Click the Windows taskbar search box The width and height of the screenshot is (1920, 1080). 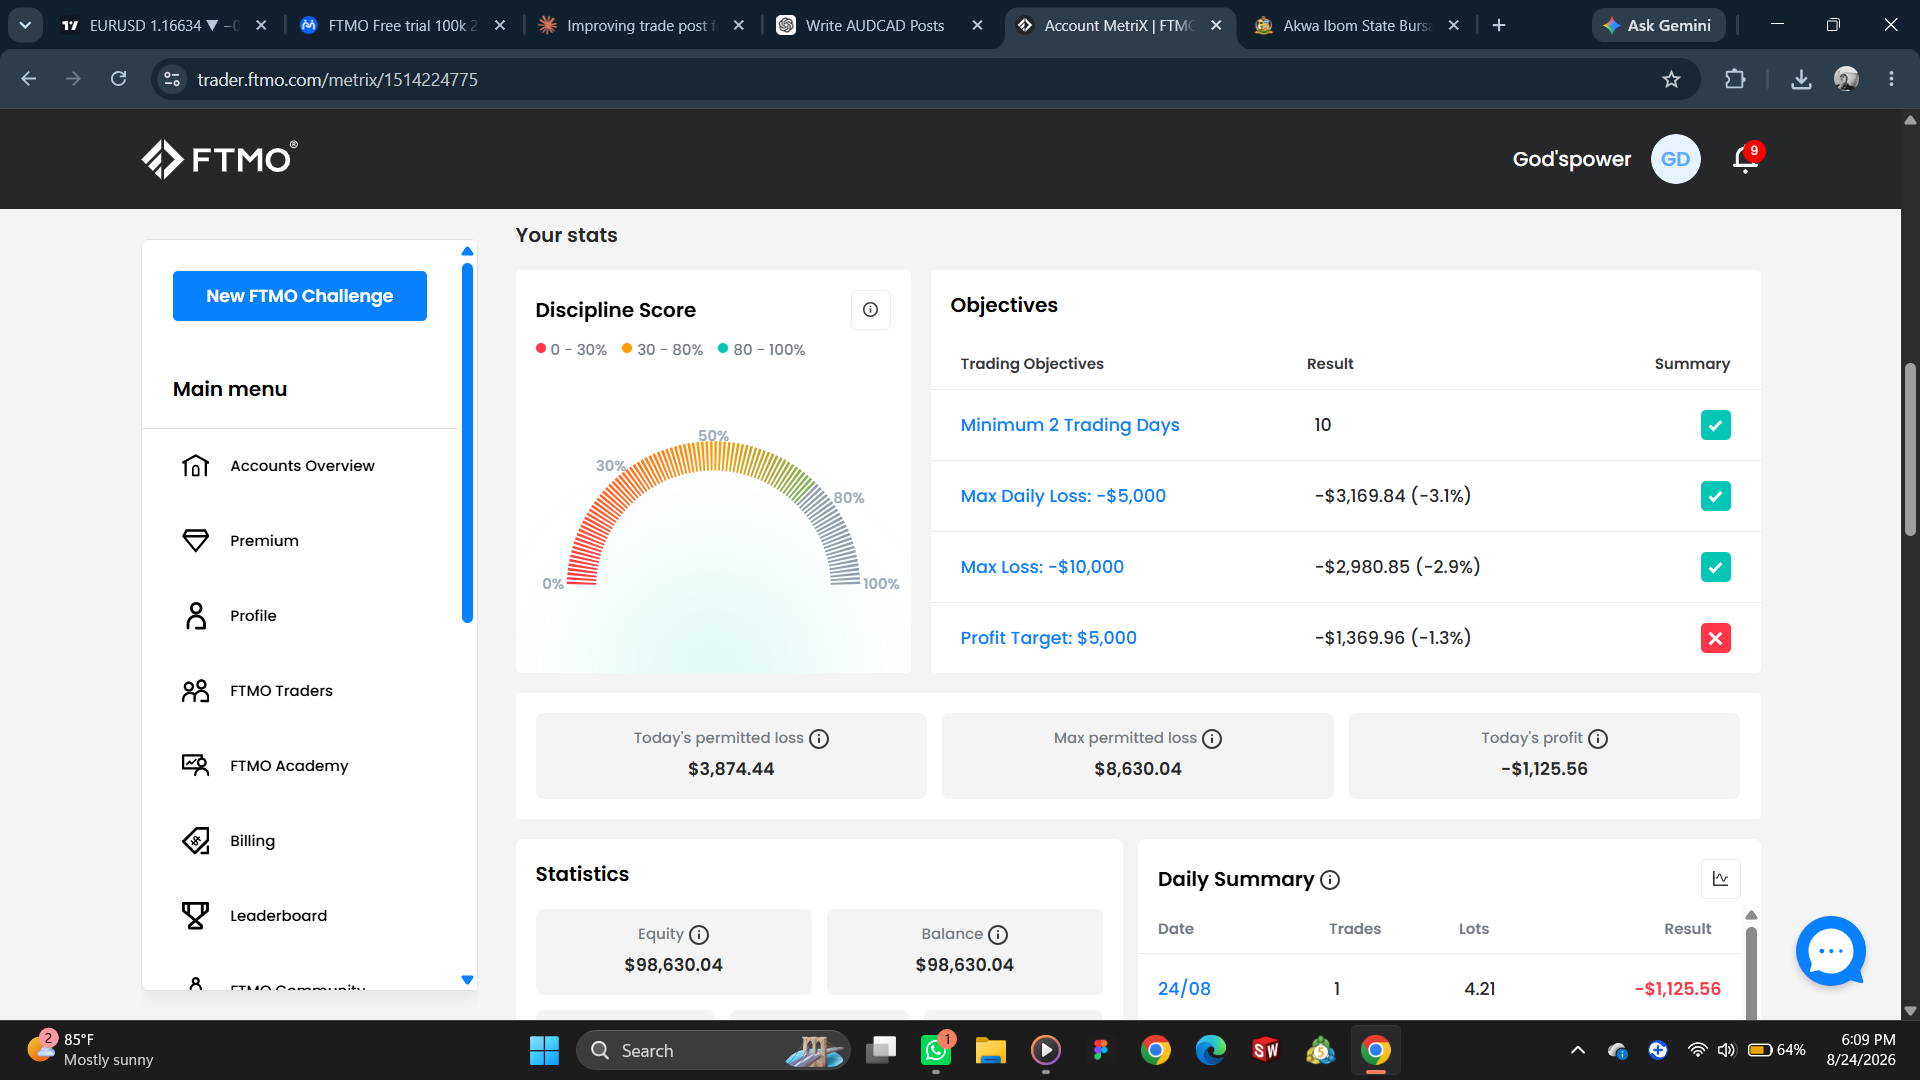[x=713, y=1050]
